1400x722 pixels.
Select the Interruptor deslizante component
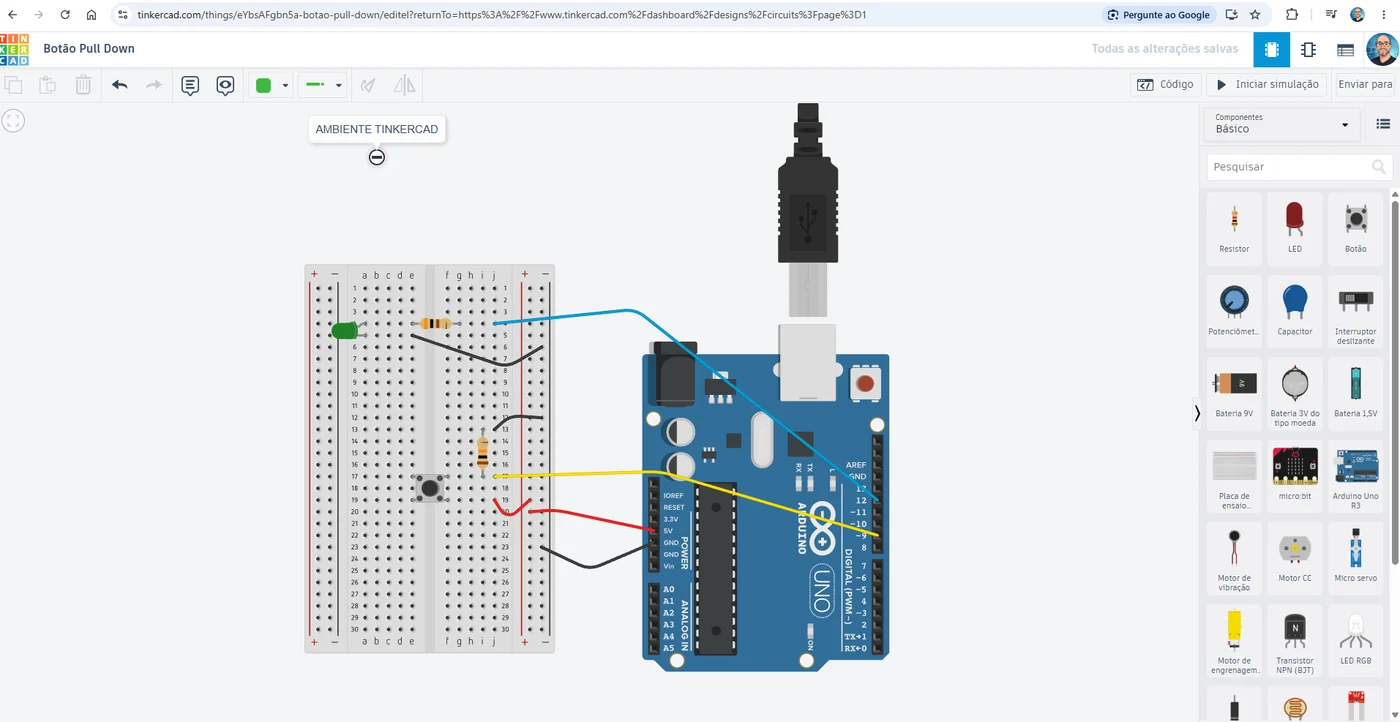click(x=1355, y=311)
